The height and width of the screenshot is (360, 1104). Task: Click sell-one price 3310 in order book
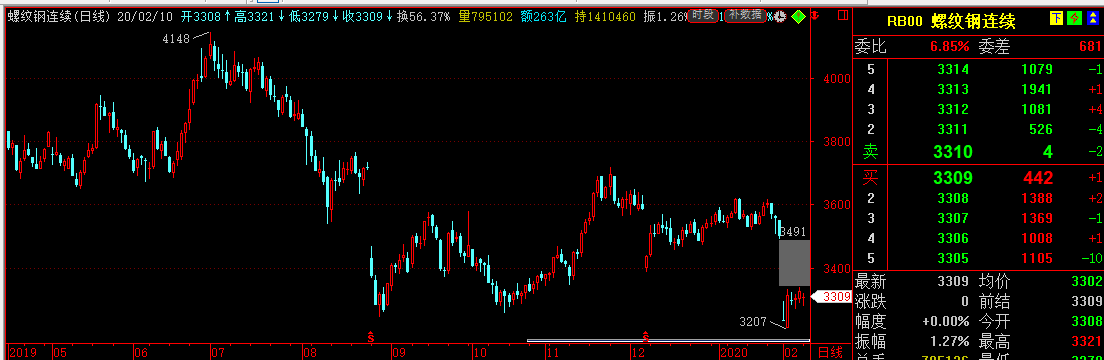(953, 151)
